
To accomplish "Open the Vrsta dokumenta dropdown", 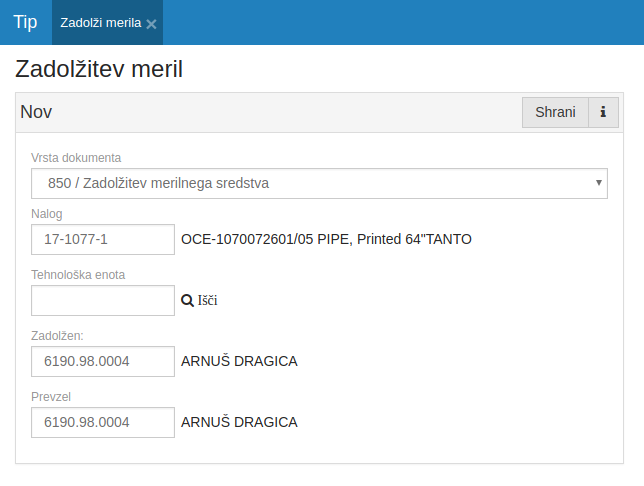I will tap(319, 183).
